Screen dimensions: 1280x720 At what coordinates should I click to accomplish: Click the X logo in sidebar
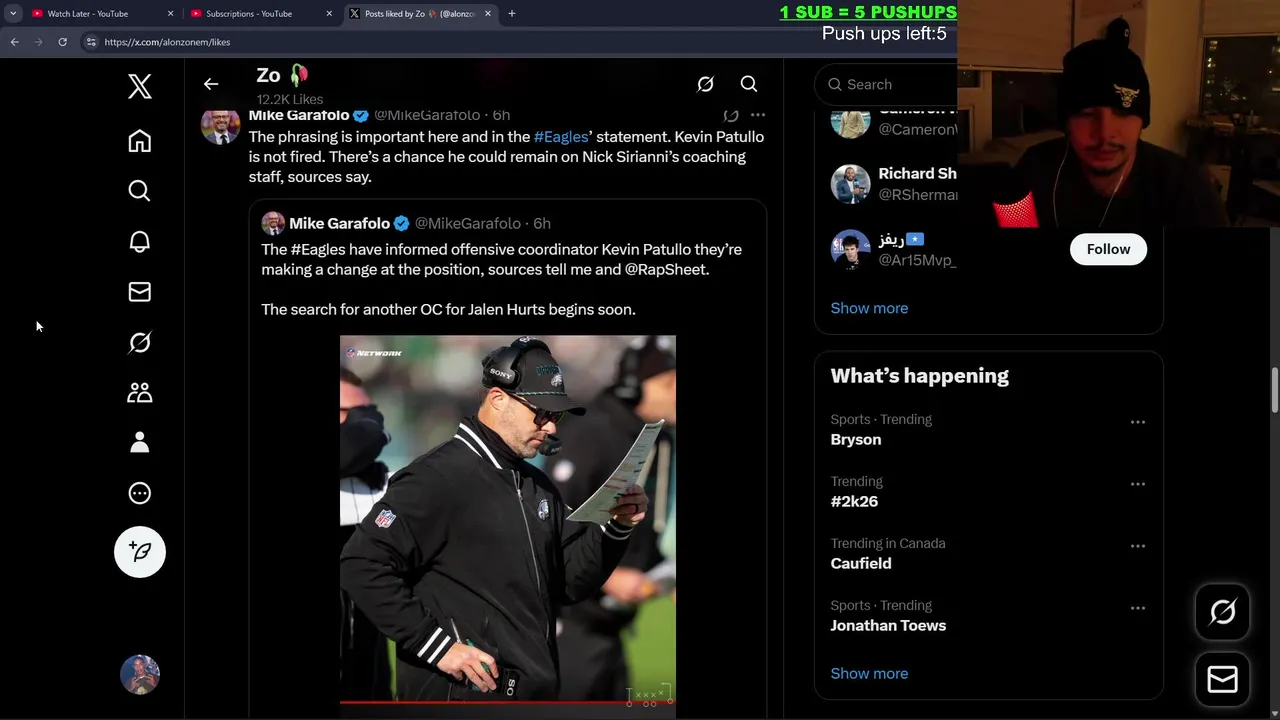140,86
